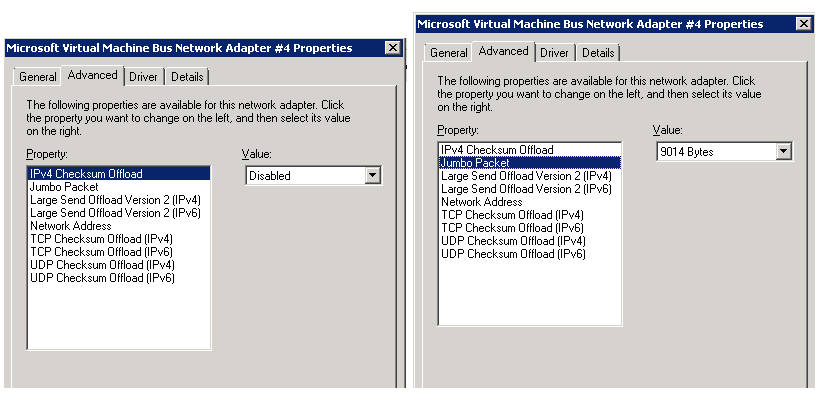This screenshot has height=395, width=818.
Task: Select TCP Checksum Offload (IPv6) in right window
Action: 530,228
